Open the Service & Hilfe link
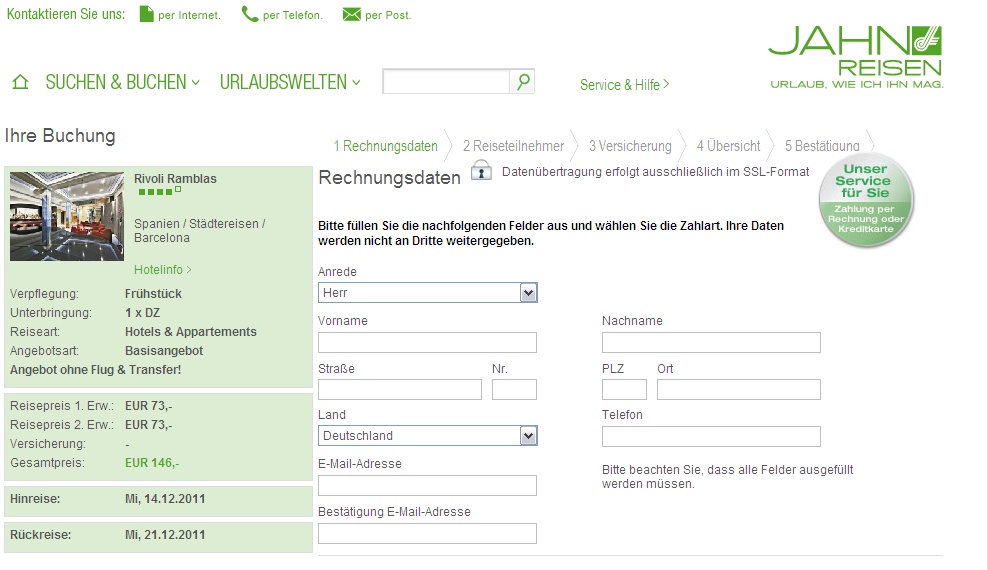The image size is (988, 570). click(624, 84)
